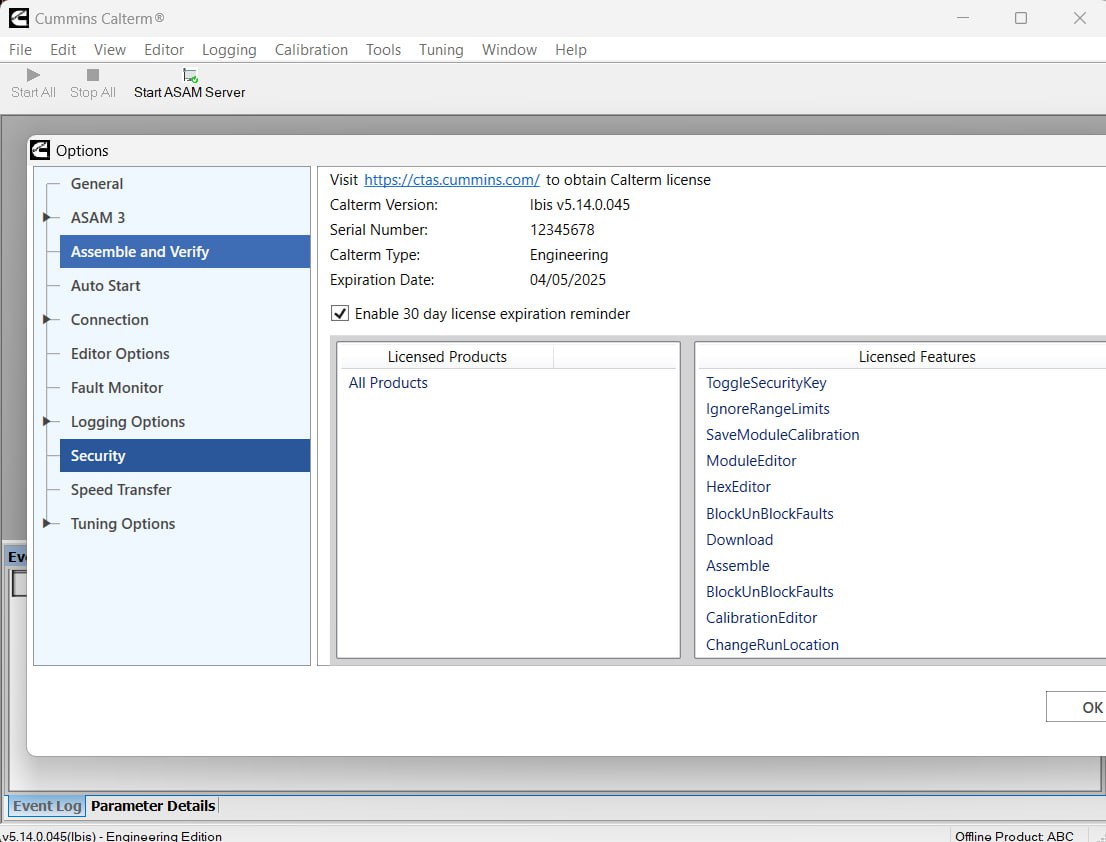Viewport: 1106px width, 842px height.
Task: Click the expiration date 04/05/2025
Action: coord(567,280)
